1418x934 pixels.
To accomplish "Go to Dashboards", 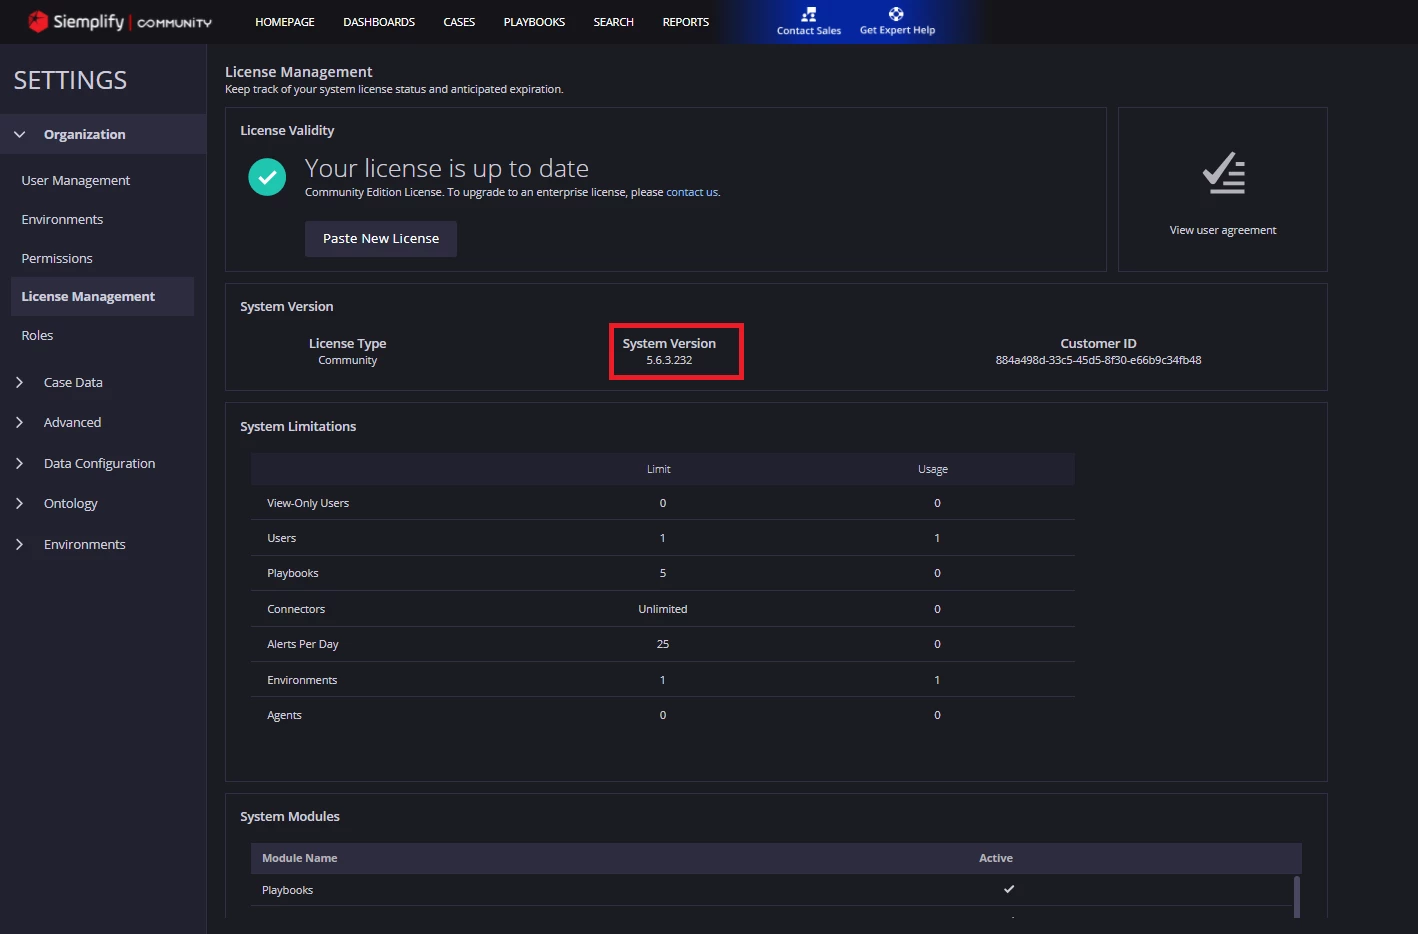I will click(x=379, y=22).
